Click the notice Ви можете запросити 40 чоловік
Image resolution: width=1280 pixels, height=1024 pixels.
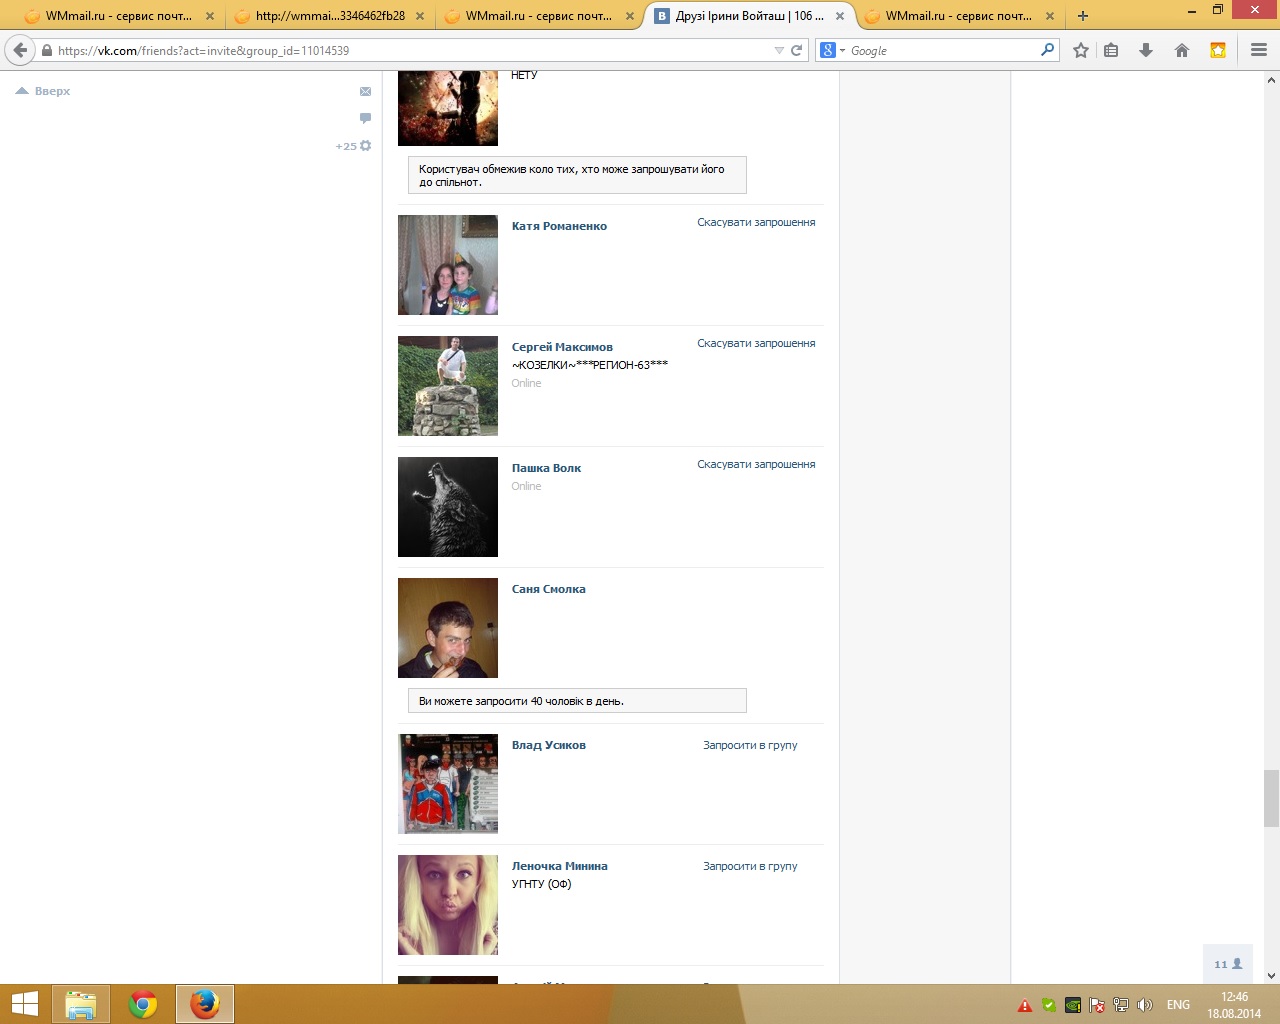[577, 701]
